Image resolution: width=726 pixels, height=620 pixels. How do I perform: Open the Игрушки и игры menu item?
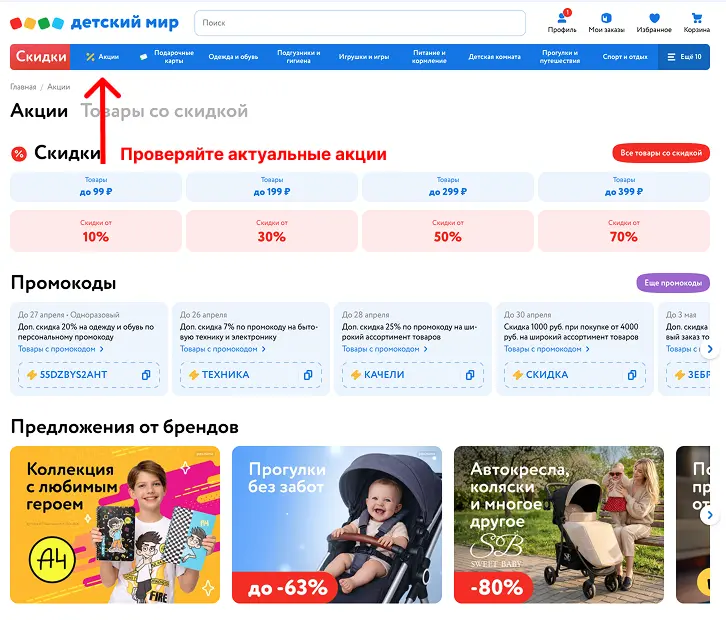tap(364, 57)
